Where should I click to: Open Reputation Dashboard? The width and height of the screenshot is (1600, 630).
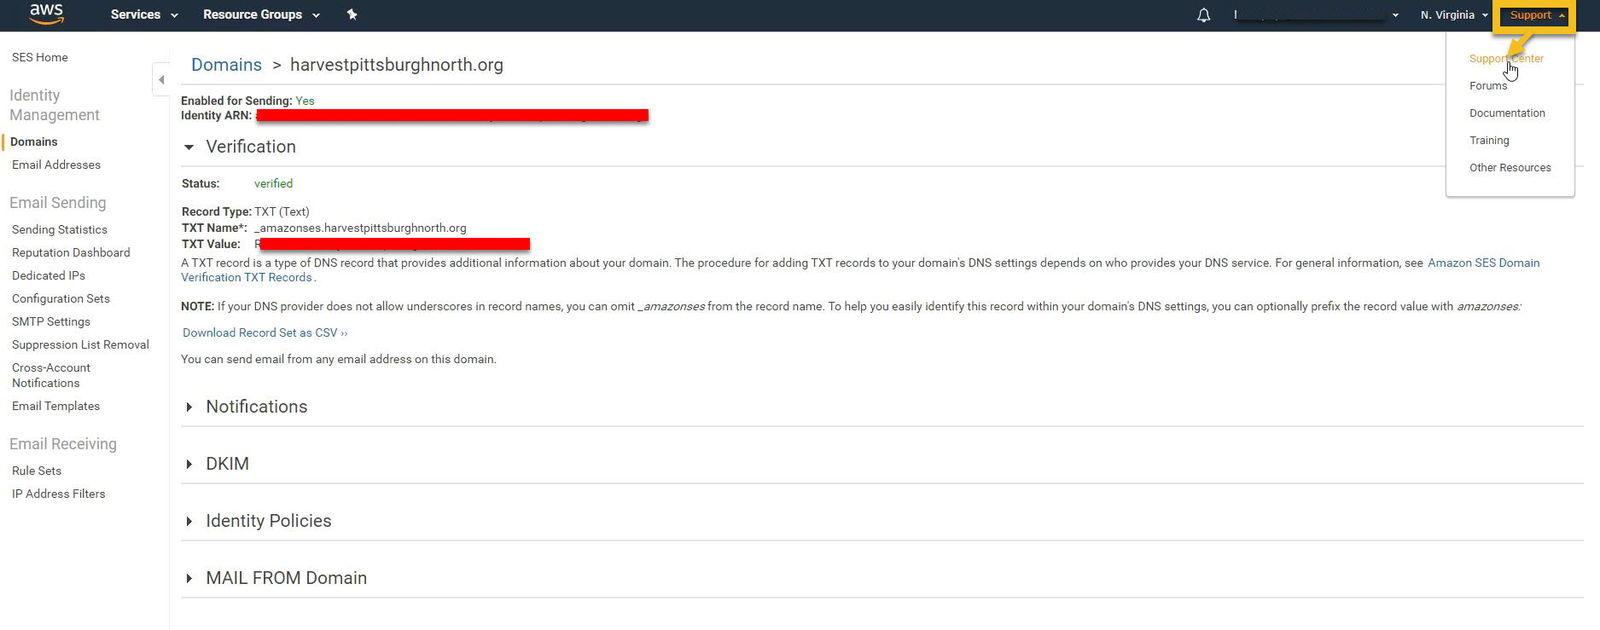[x=71, y=253]
